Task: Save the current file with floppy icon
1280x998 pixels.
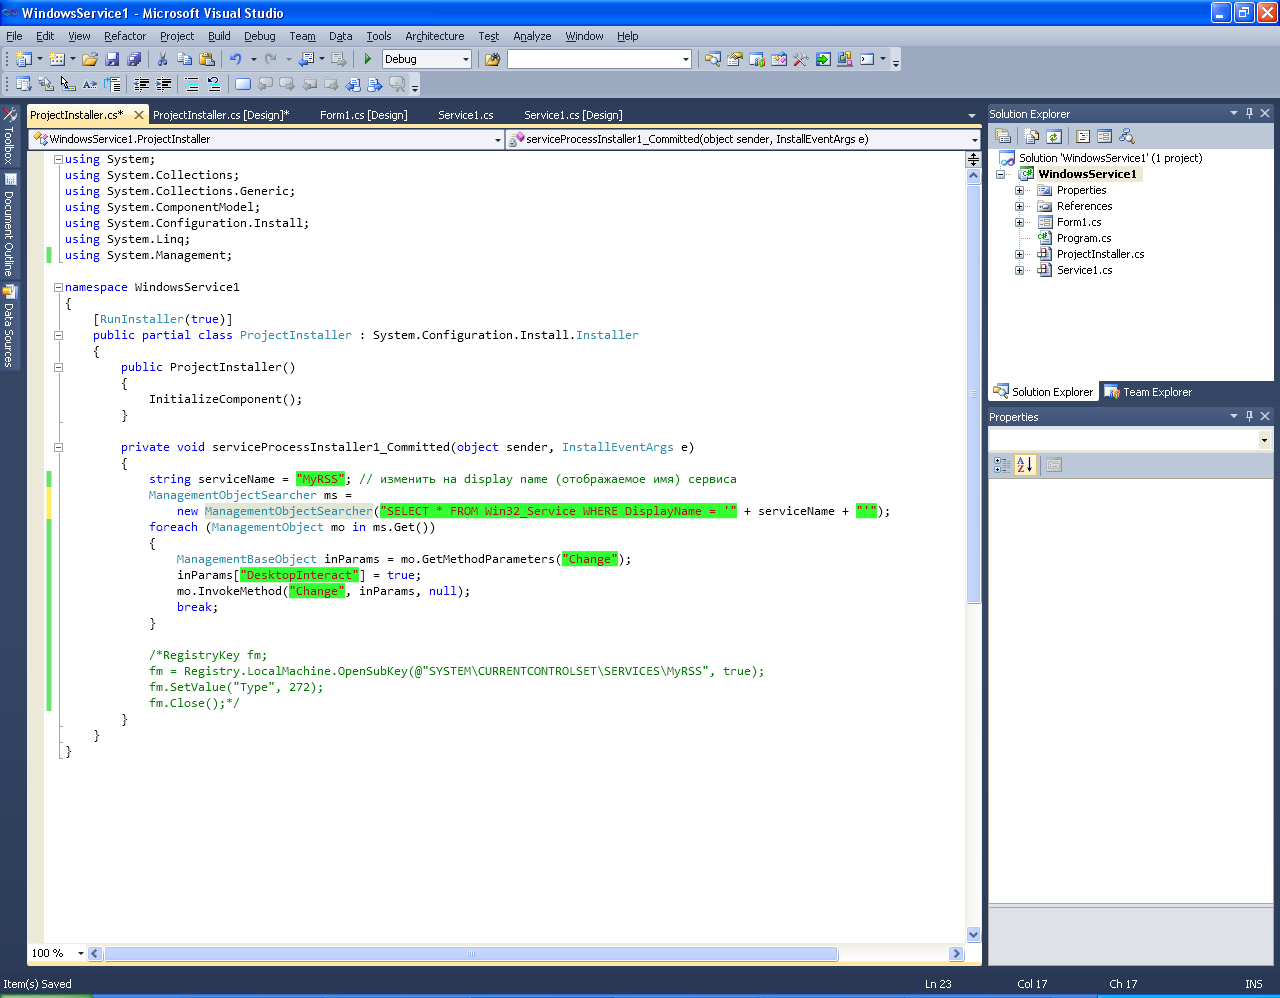Action: point(112,59)
